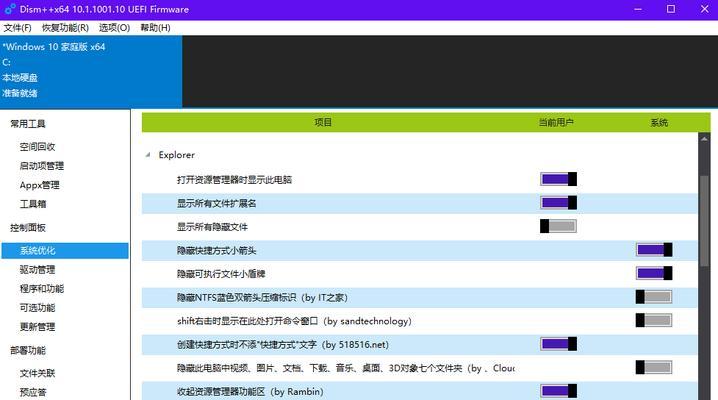Open the 选项(O) menu
Image resolution: width=718 pixels, height=400 pixels.
[114, 28]
